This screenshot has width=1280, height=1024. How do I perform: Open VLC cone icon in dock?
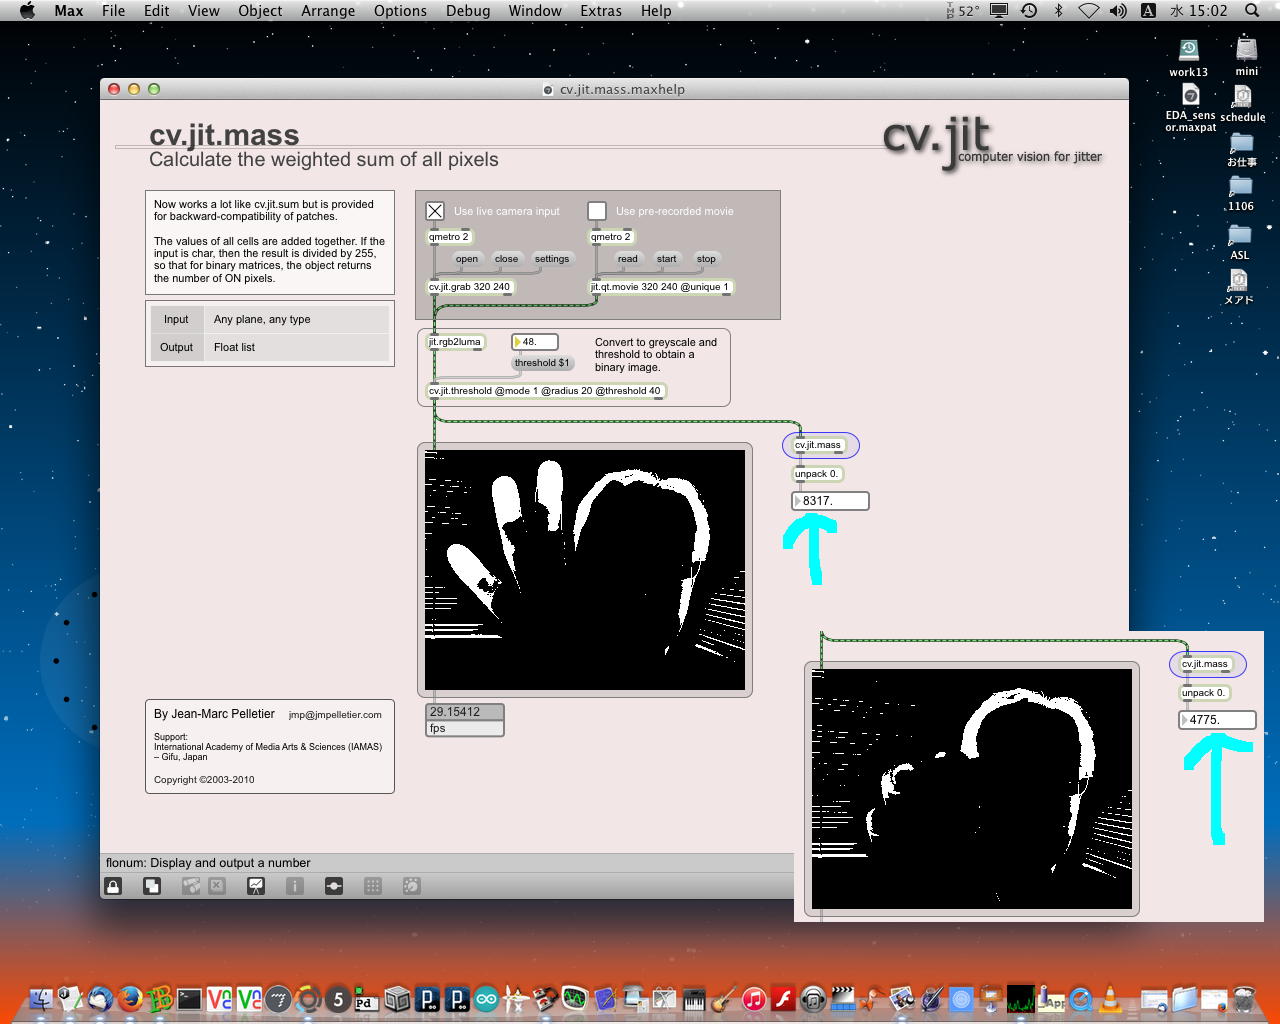click(x=1110, y=998)
